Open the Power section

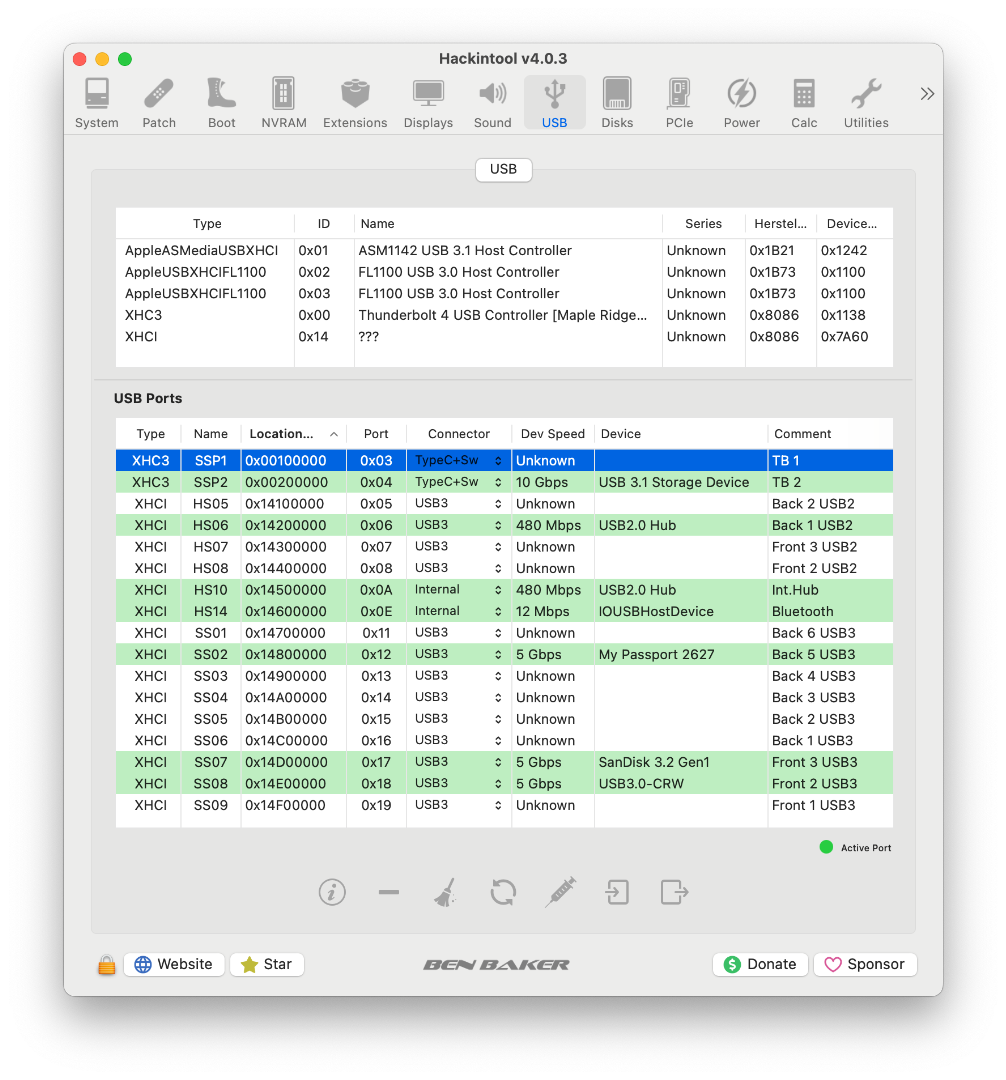742,103
